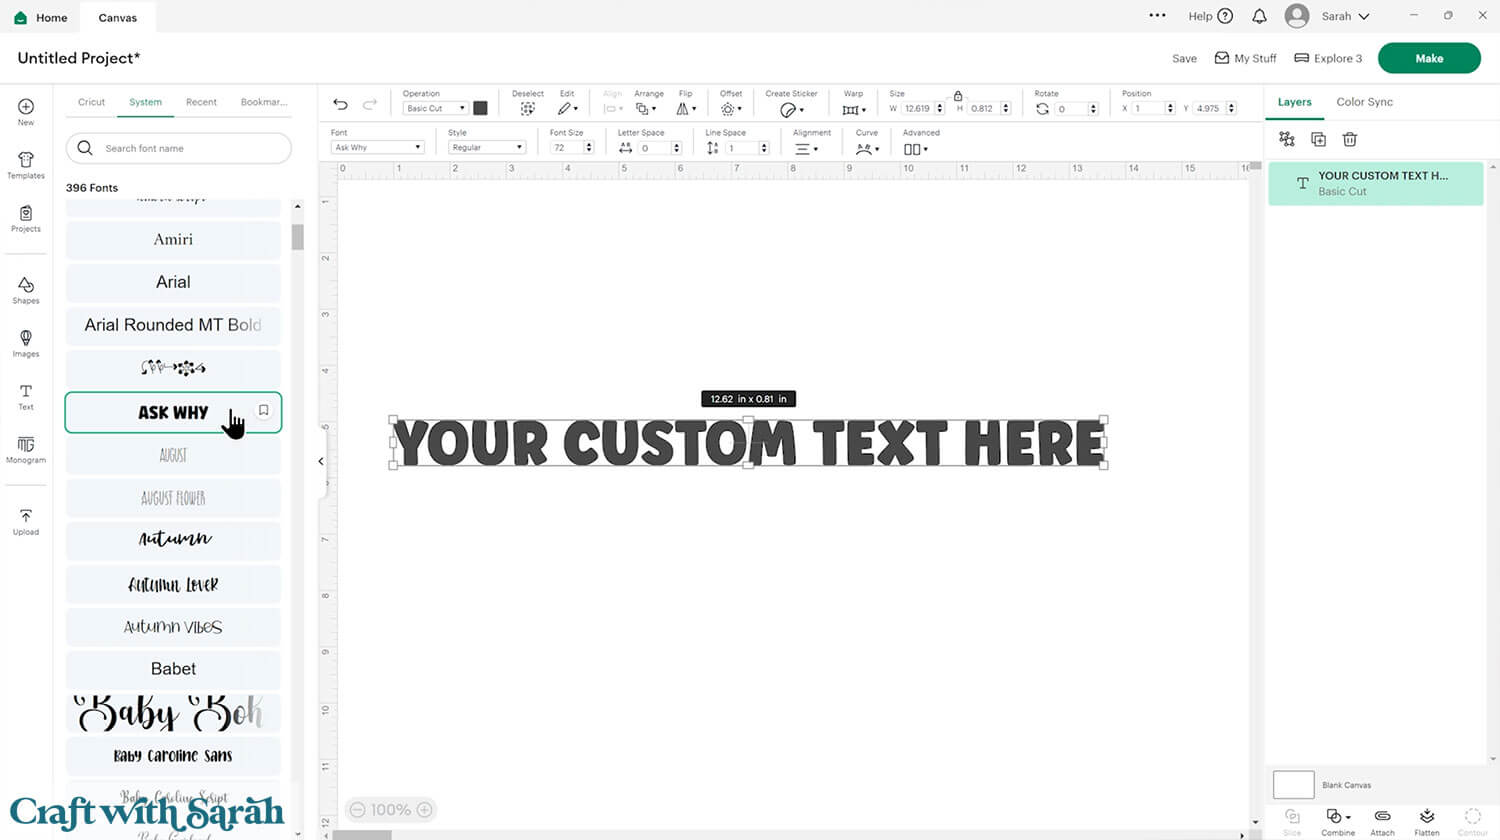The width and height of the screenshot is (1500, 840).
Task: Open the Explore 3 machine selector
Action: pyautogui.click(x=1328, y=58)
